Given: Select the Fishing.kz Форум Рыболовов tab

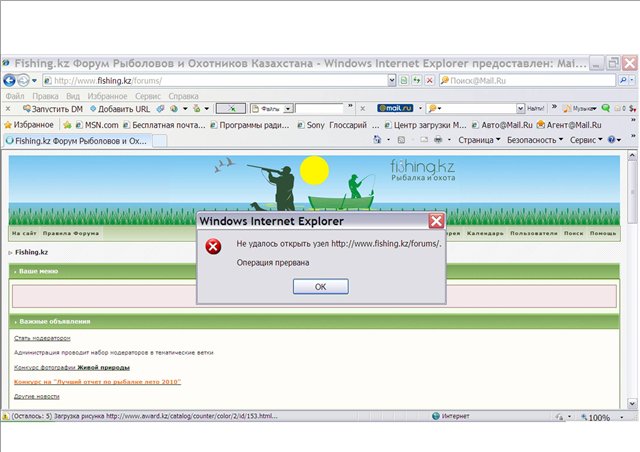Looking at the screenshot, I should pos(77,141).
